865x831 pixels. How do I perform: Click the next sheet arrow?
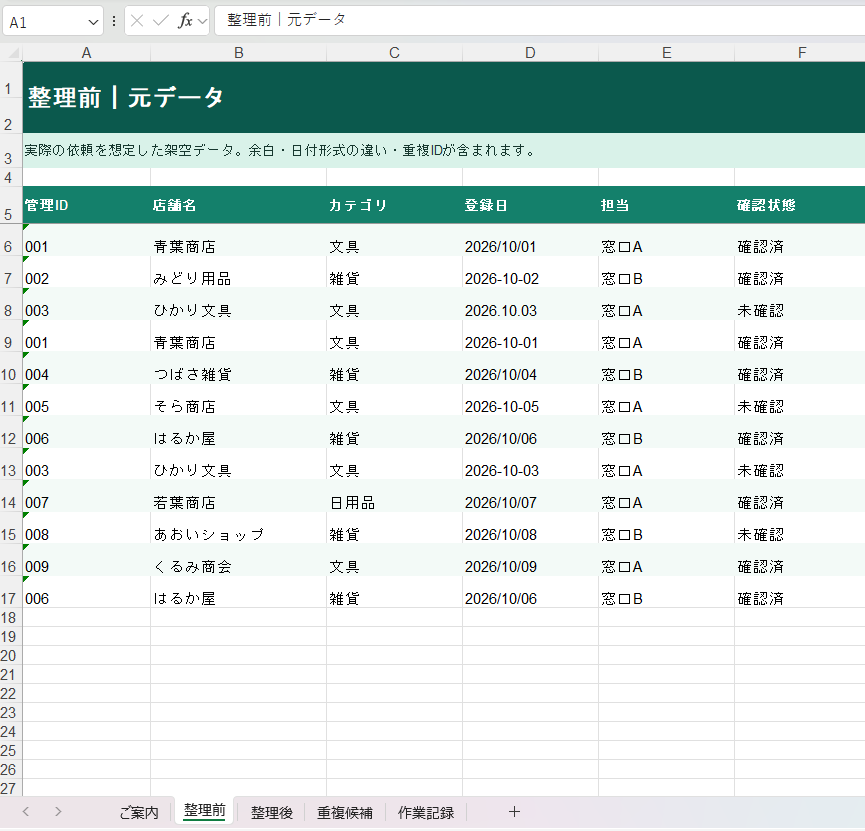coord(58,812)
